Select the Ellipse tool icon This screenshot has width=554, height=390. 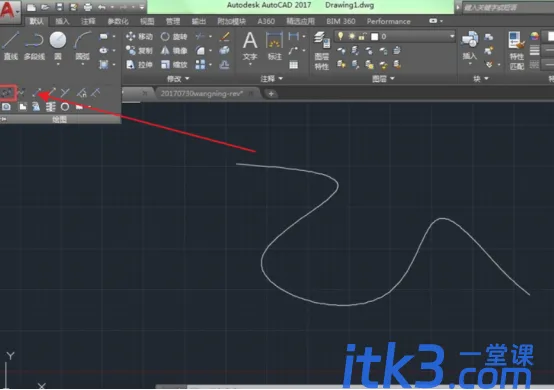(104, 51)
